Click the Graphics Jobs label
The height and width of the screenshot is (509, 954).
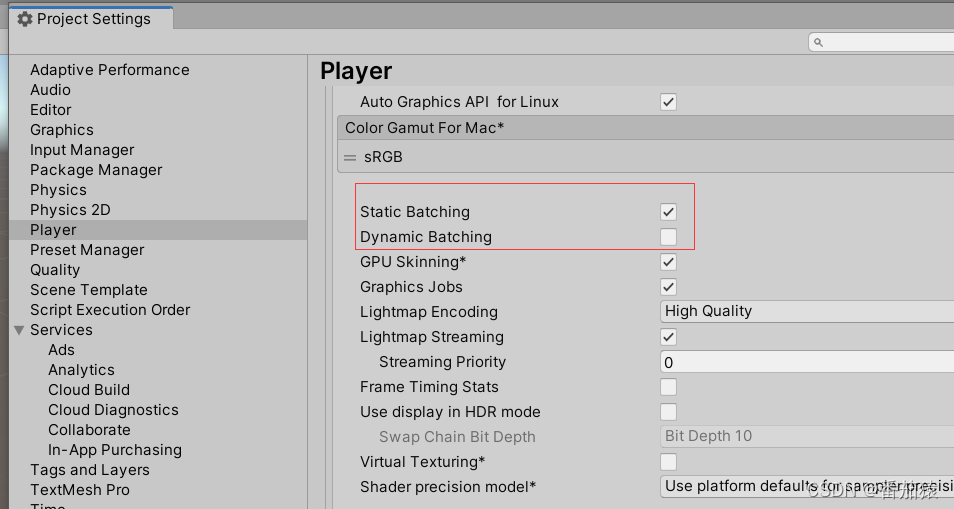411,287
